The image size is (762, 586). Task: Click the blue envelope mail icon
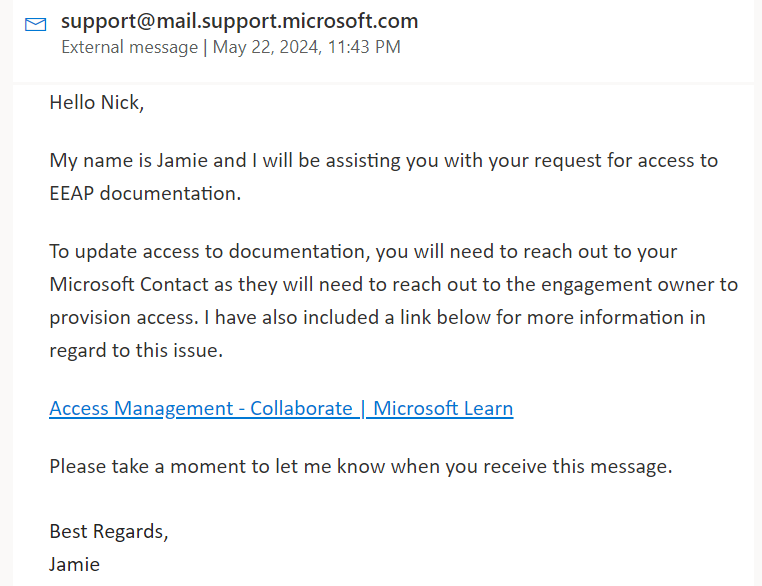[35, 24]
